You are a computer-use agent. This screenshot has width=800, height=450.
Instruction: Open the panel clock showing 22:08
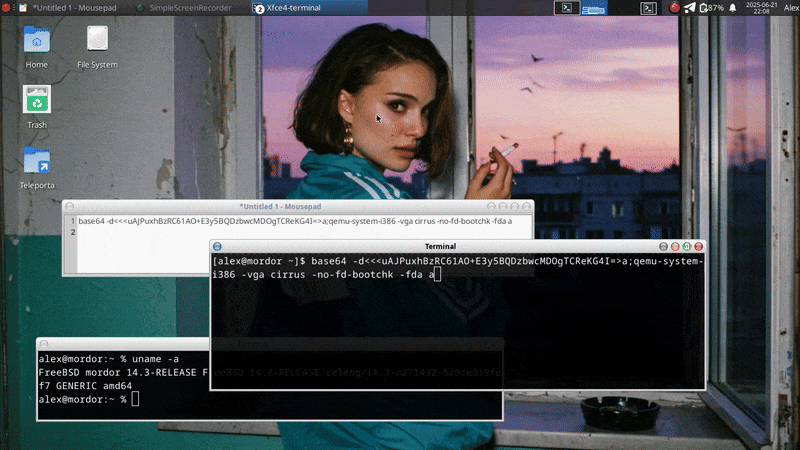(x=761, y=8)
